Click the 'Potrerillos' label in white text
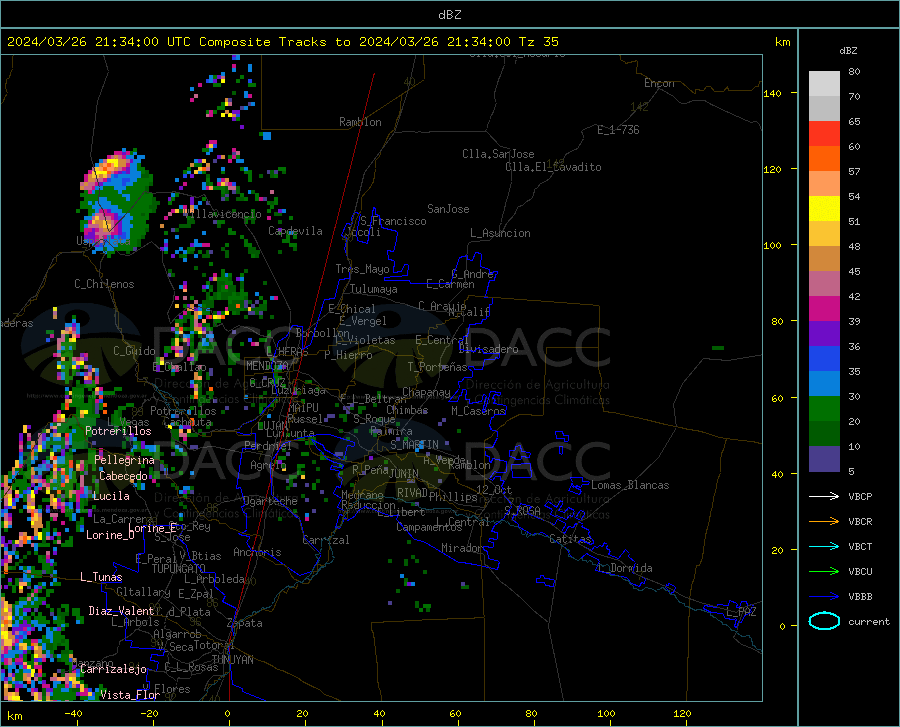The image size is (900, 727). [118, 431]
